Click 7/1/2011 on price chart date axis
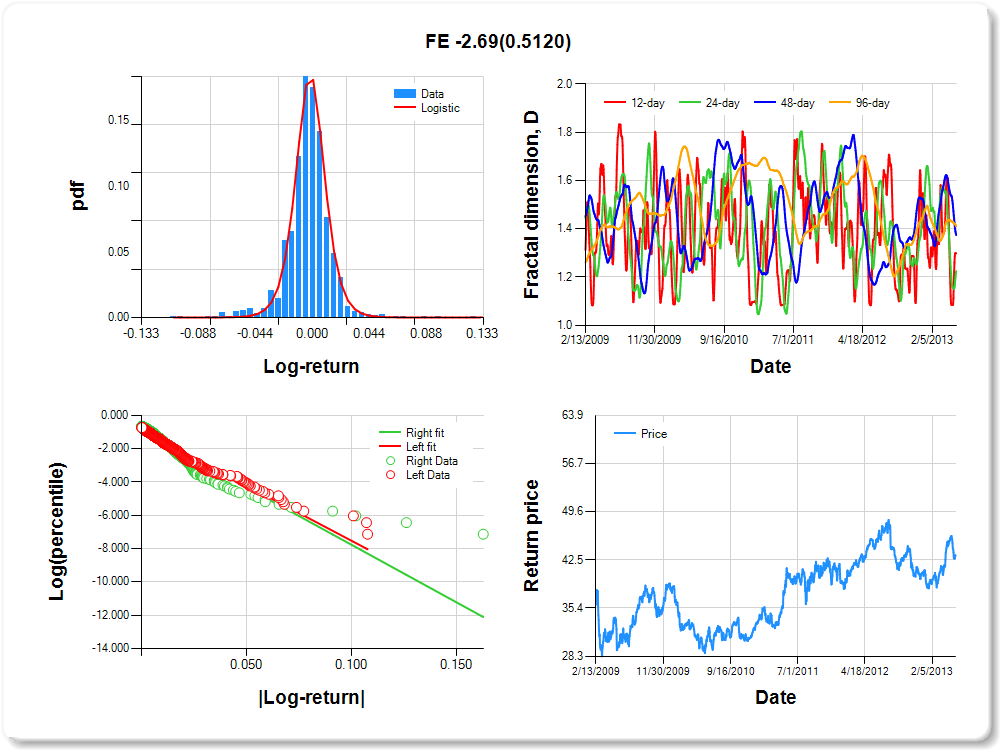This screenshot has height=750, width=1000. coord(797,671)
